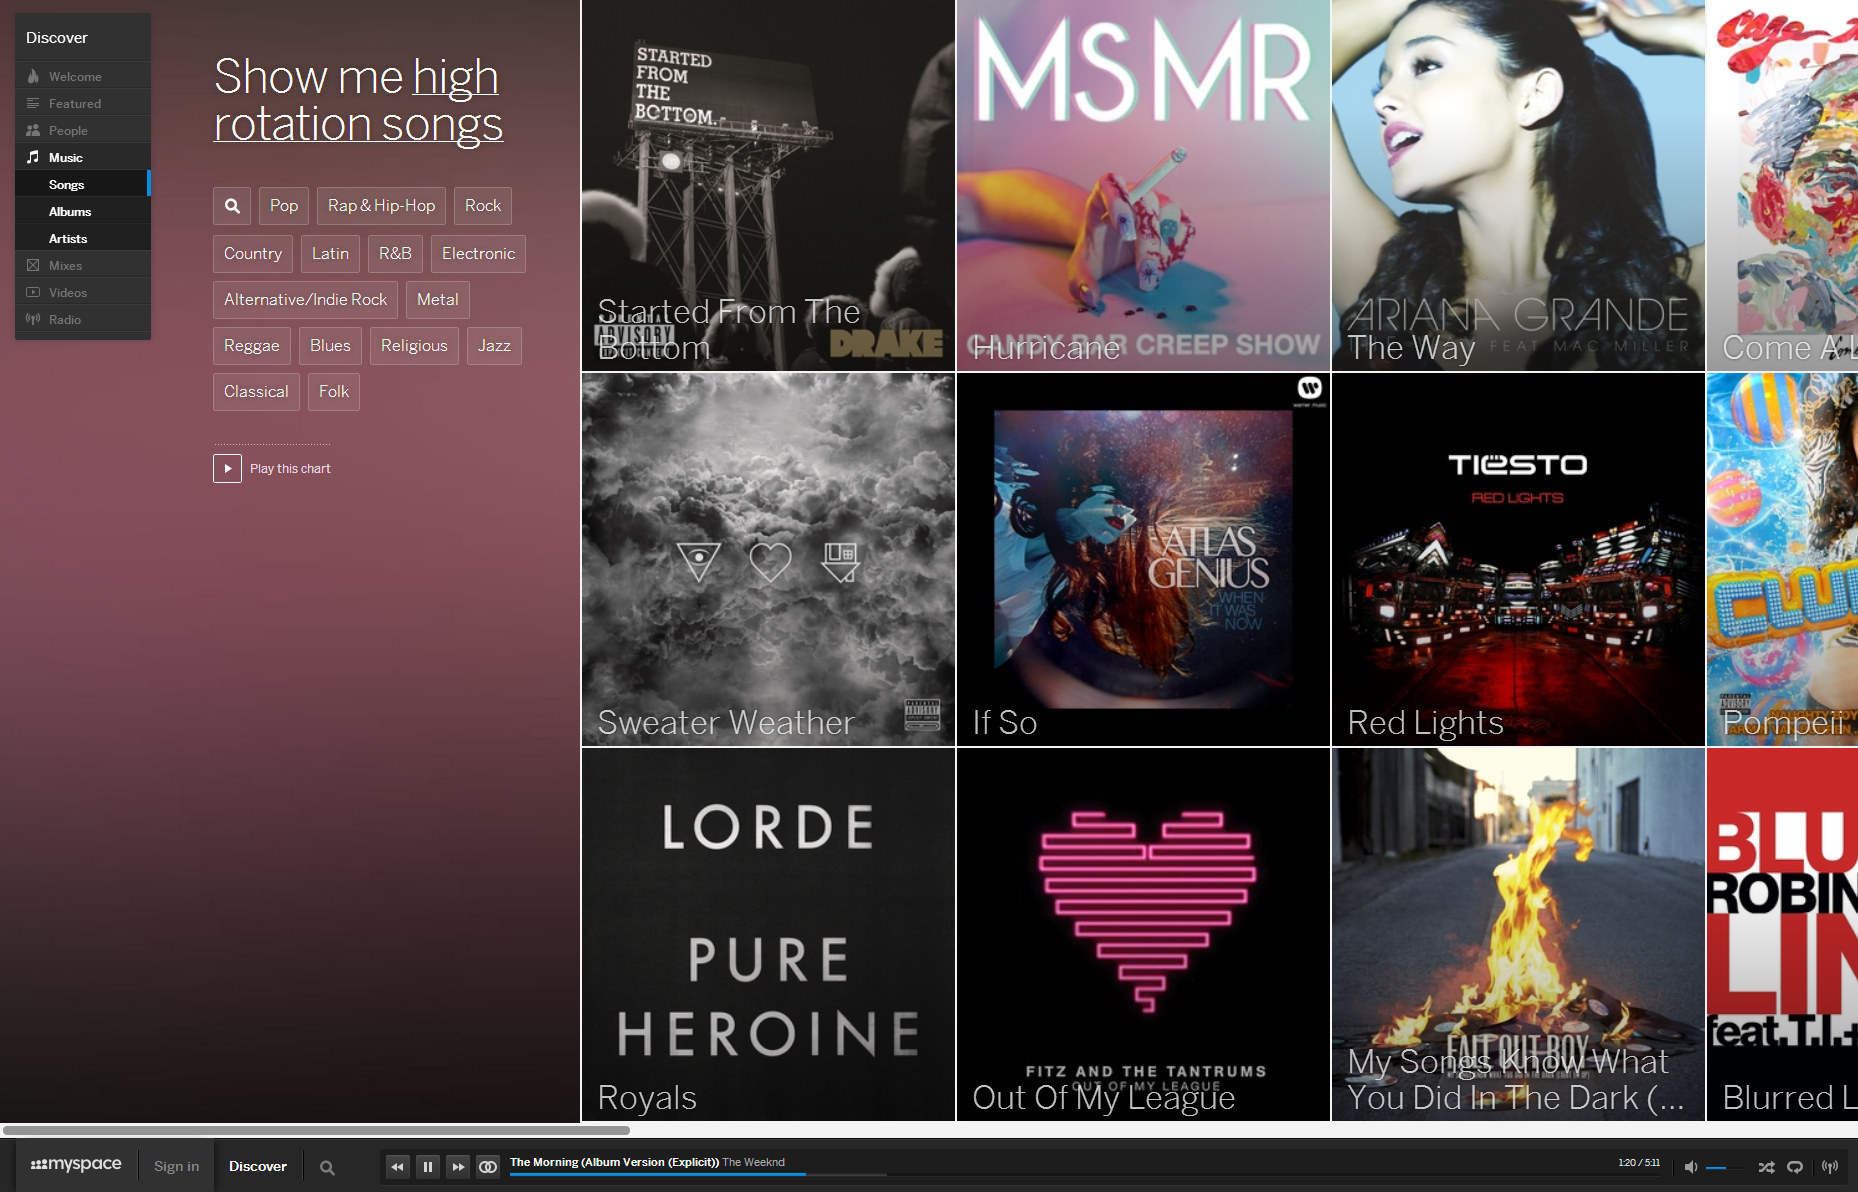This screenshot has height=1192, width=1858.
Task: Toggle repeat in the player
Action: tap(1795, 1167)
